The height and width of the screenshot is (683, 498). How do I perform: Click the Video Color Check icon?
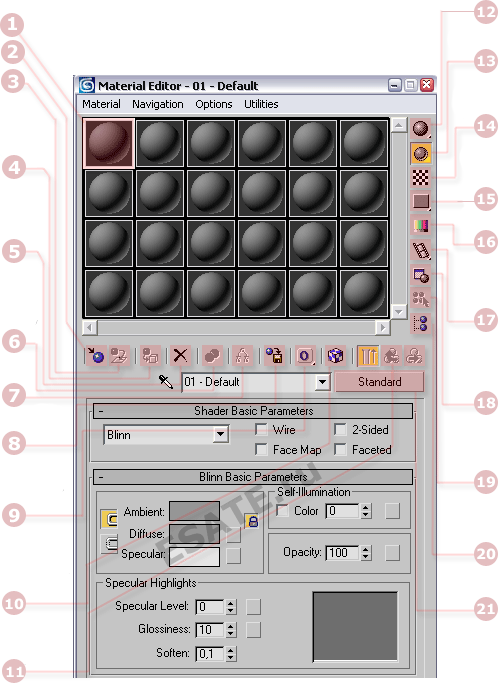pos(420,226)
